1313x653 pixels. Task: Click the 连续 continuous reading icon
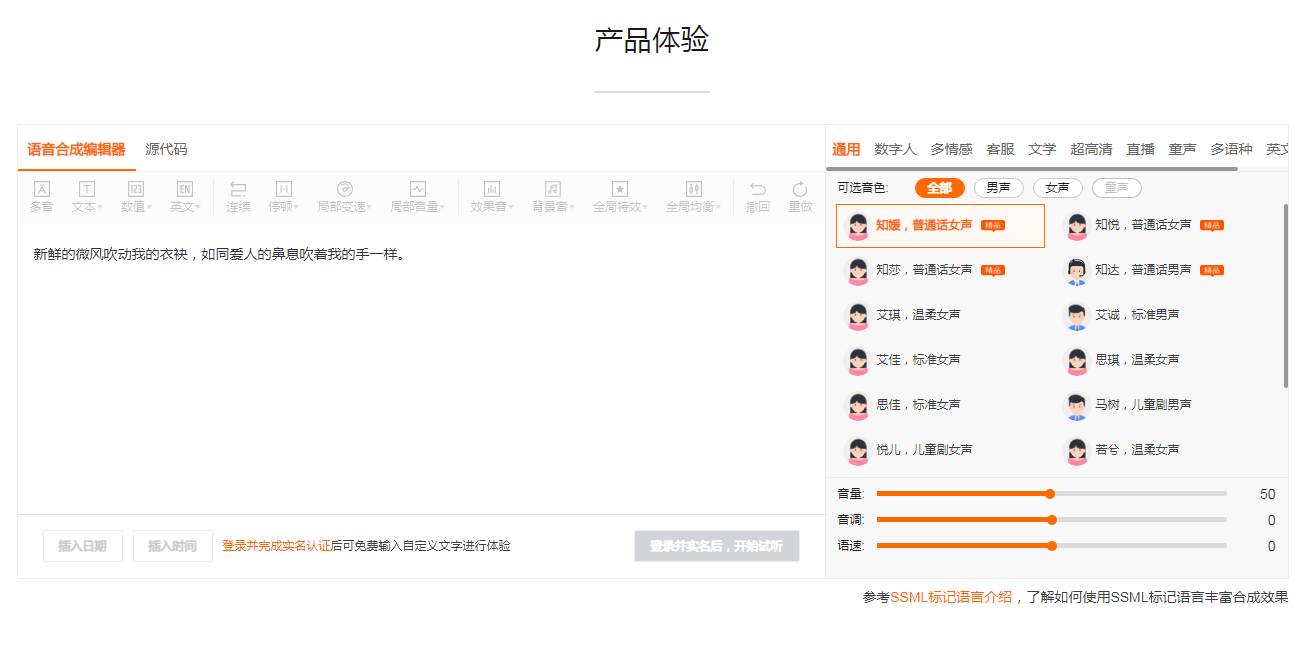tap(238, 189)
